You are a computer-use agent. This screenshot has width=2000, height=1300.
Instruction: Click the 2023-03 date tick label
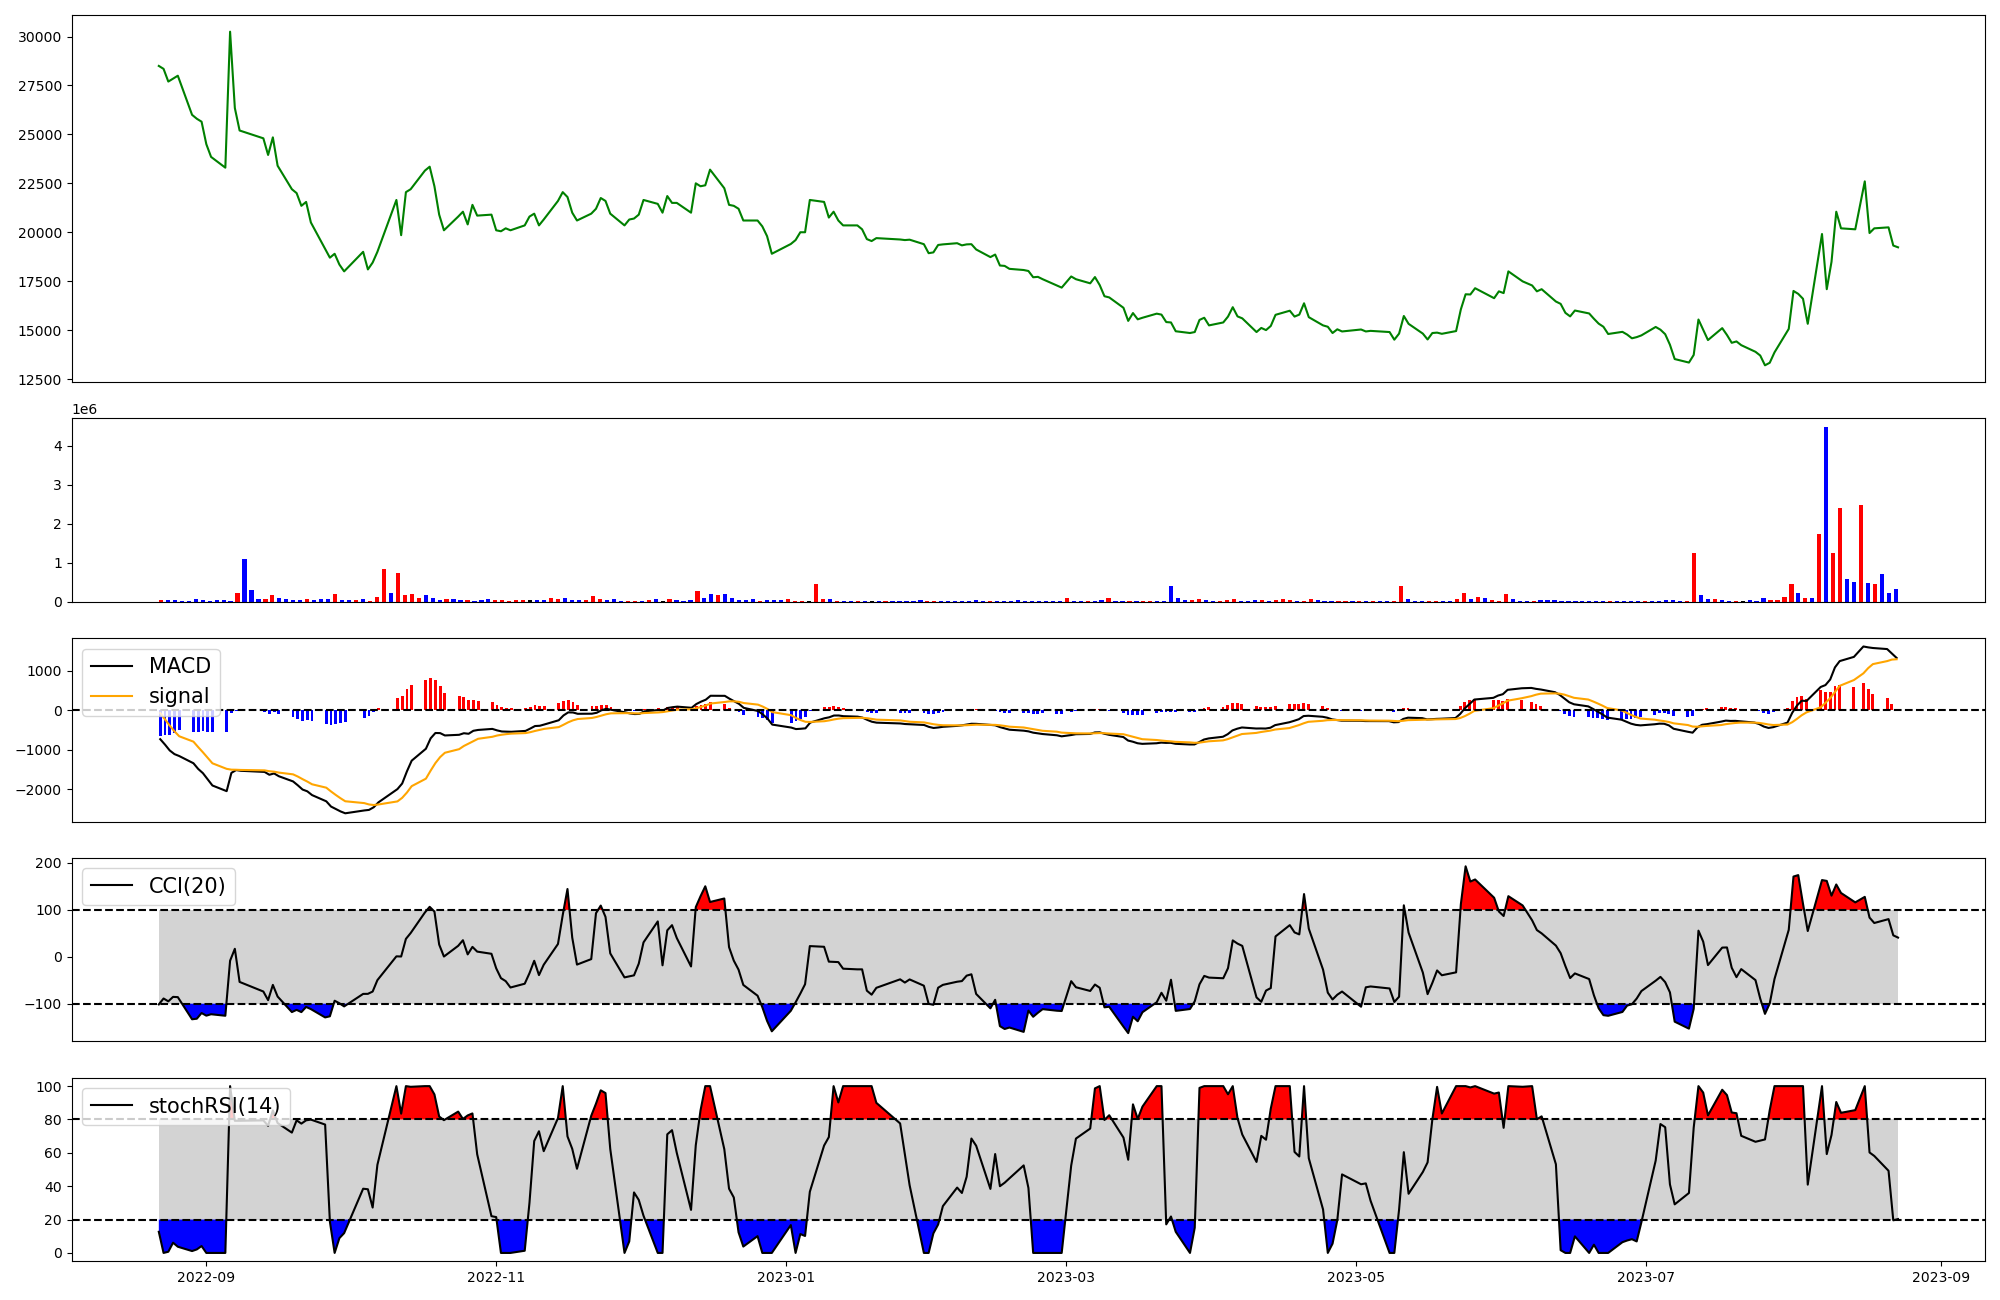click(x=1066, y=1277)
